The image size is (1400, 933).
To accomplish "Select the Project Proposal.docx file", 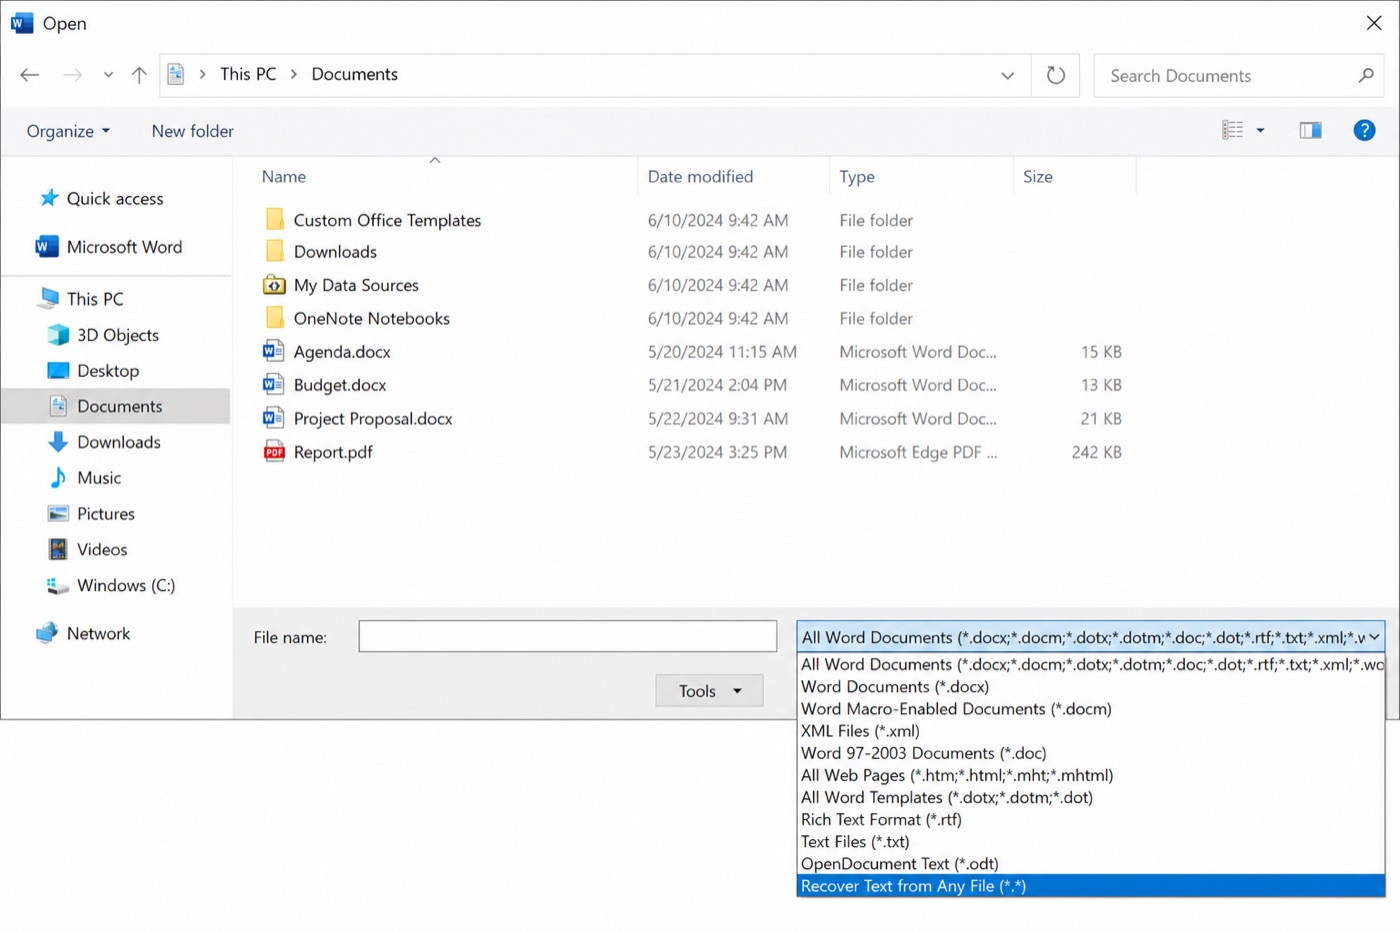I will pyautogui.click(x=373, y=419).
